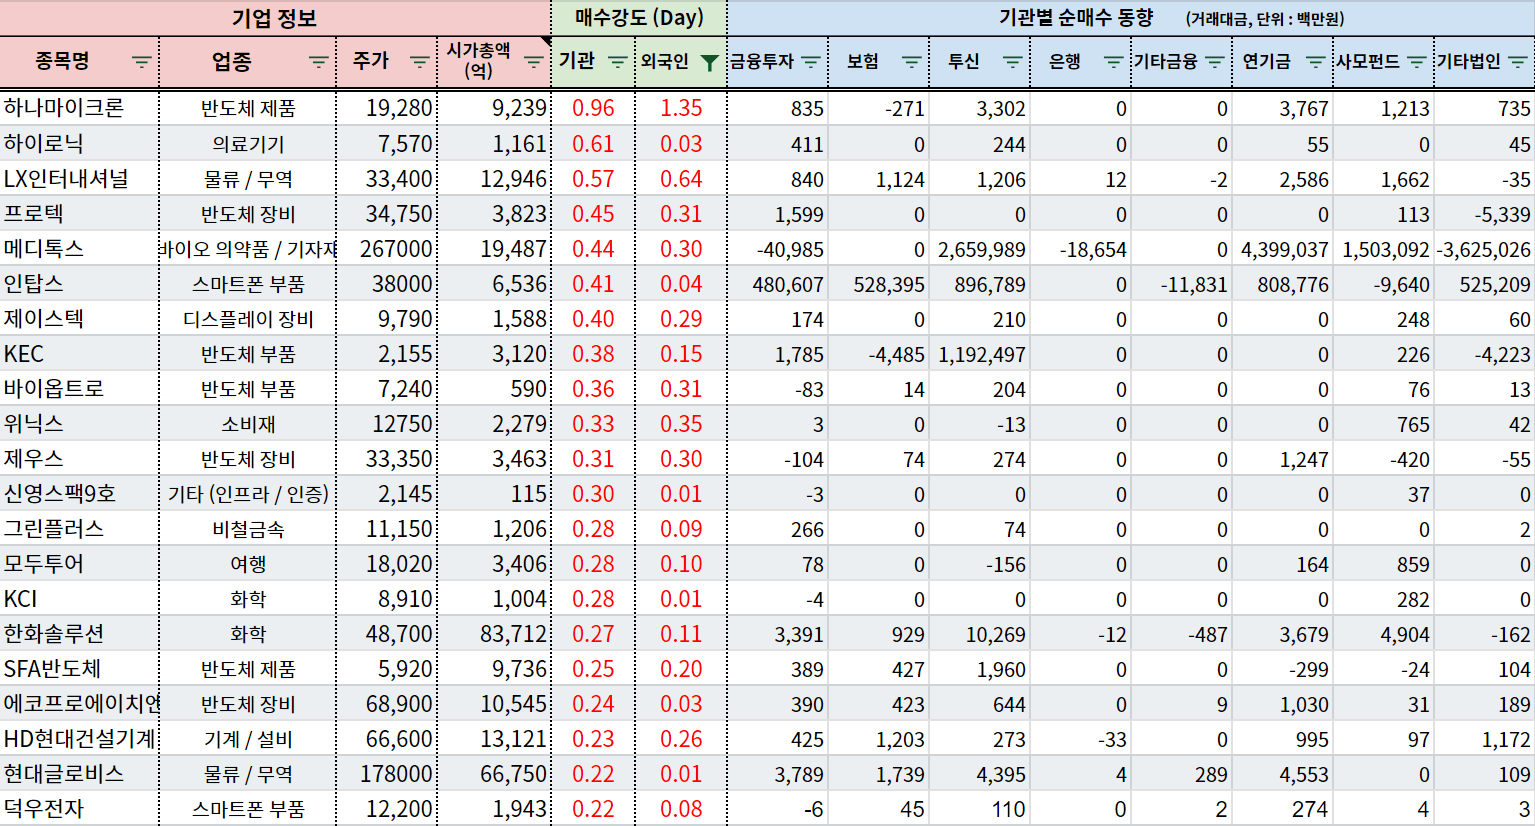Select stock name cell 인탑스
The image size is (1535, 826).
79,284
